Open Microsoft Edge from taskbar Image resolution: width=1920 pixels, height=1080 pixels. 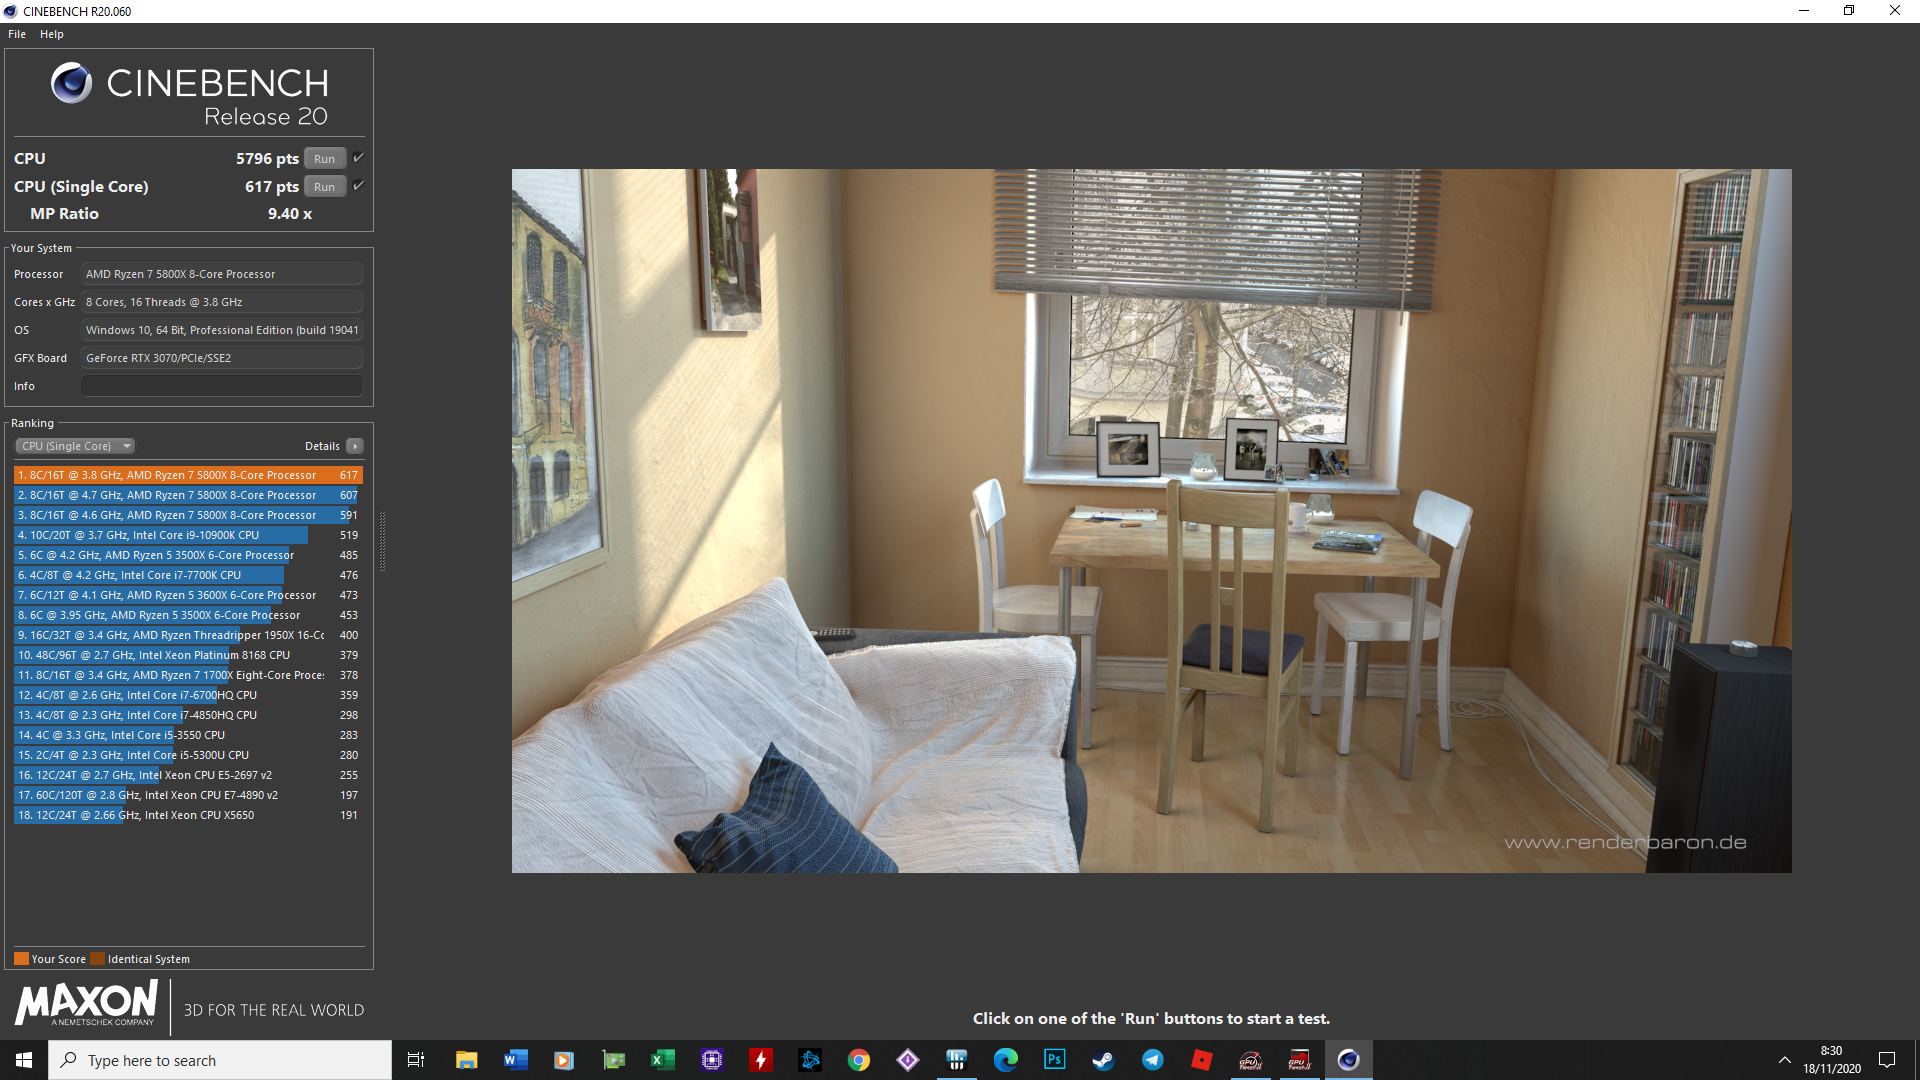[1005, 1060]
